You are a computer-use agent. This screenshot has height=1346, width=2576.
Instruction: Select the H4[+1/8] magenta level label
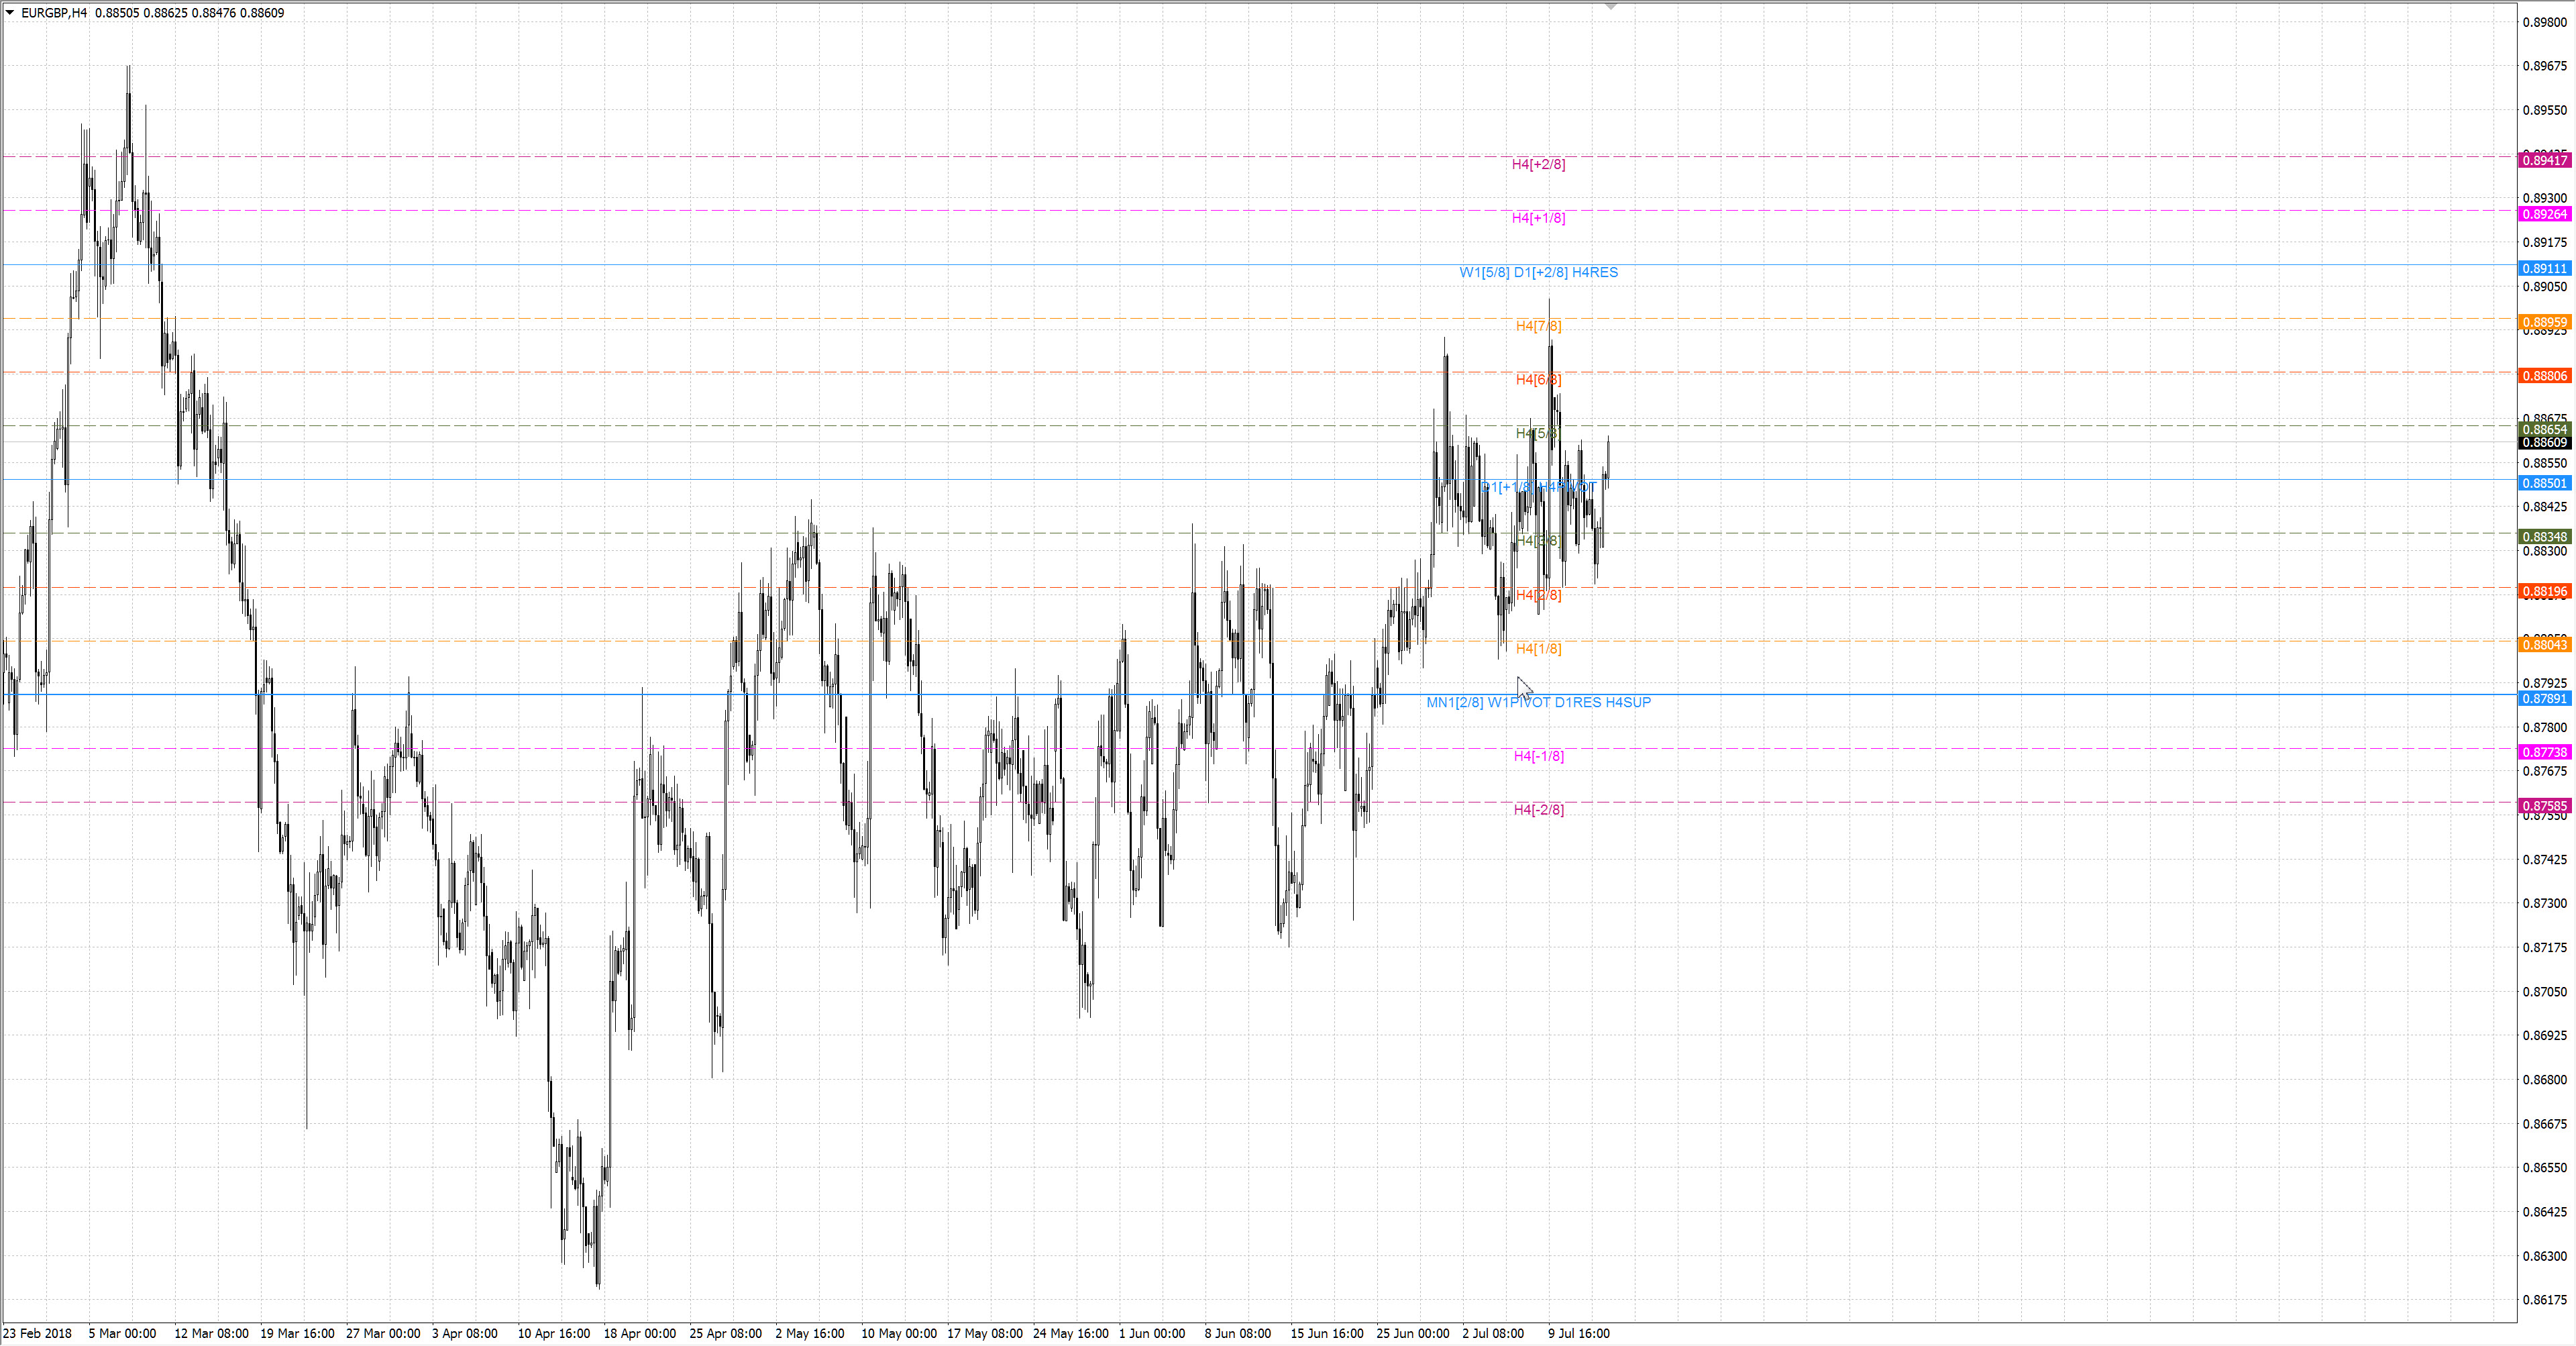click(1538, 218)
